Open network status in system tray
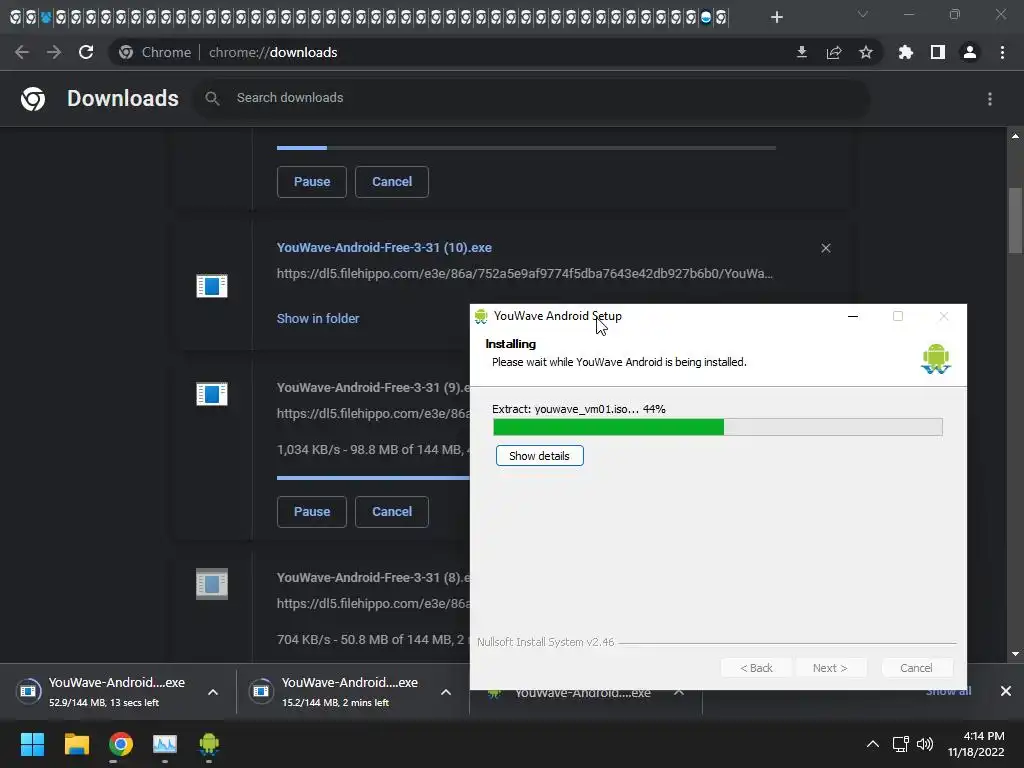Image resolution: width=1024 pixels, height=768 pixels. click(901, 744)
